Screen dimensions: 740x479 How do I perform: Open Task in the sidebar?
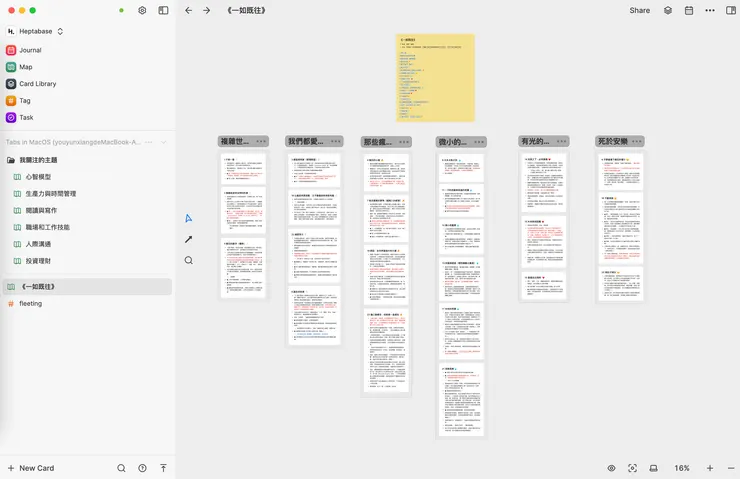point(26,118)
